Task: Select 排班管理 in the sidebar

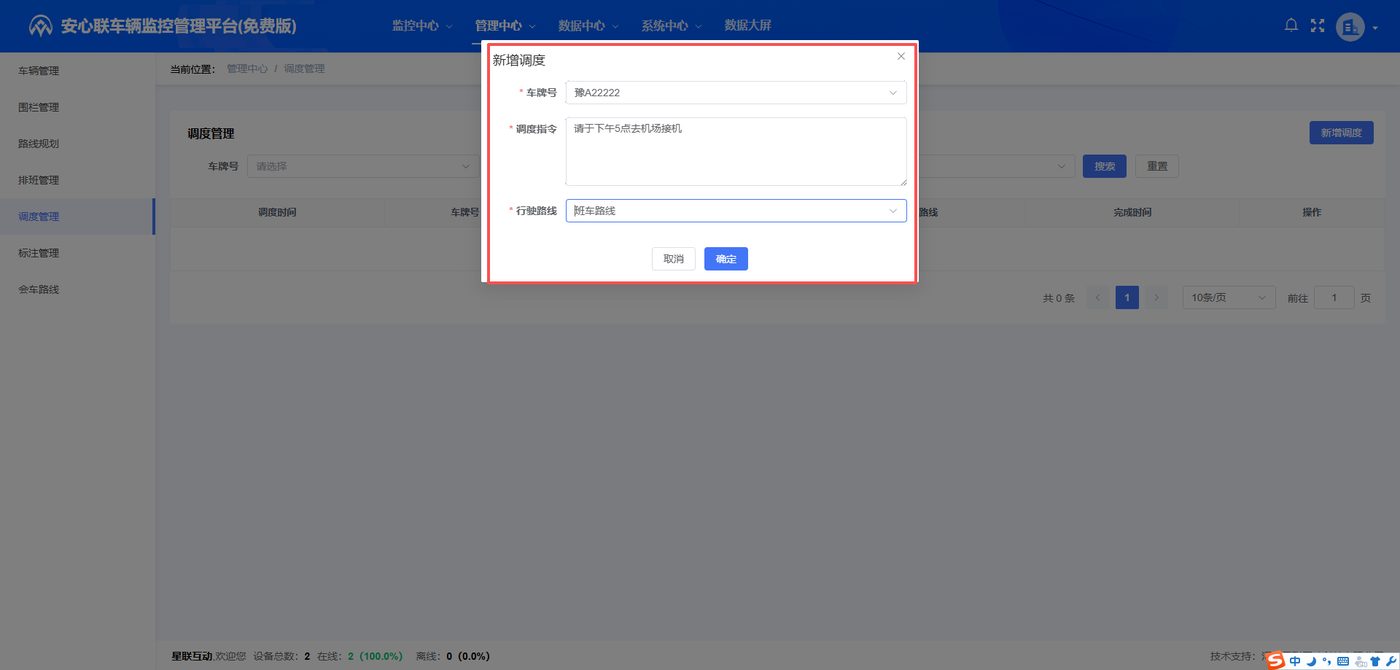Action: tap(78, 180)
